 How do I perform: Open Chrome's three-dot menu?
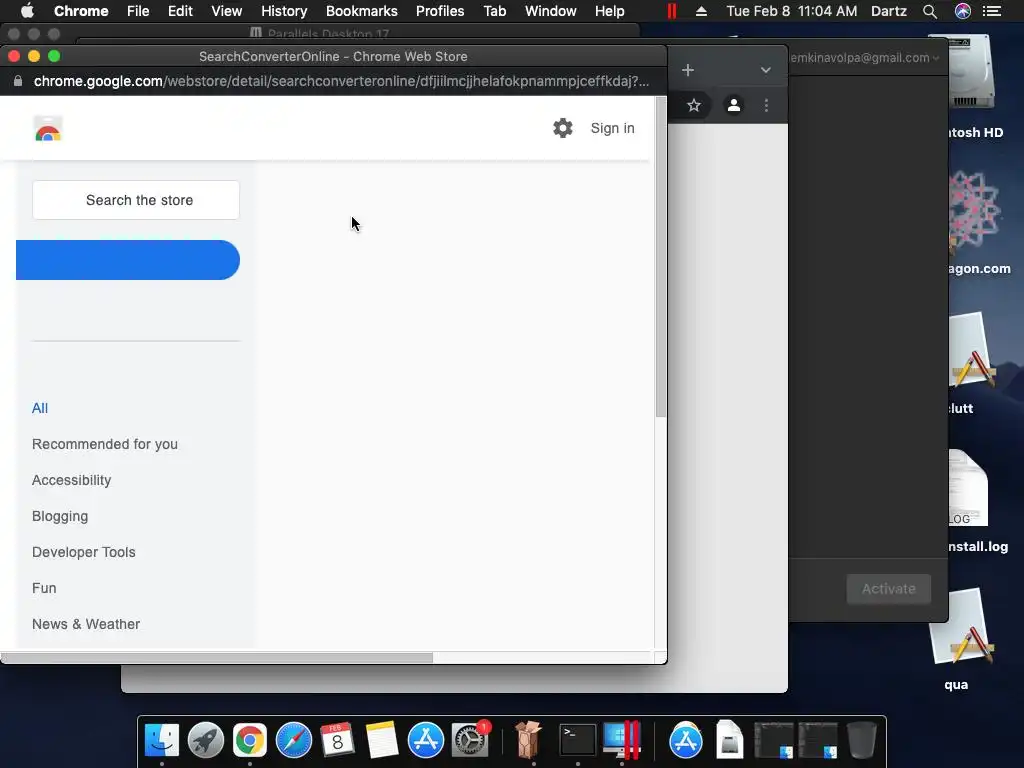(766, 105)
